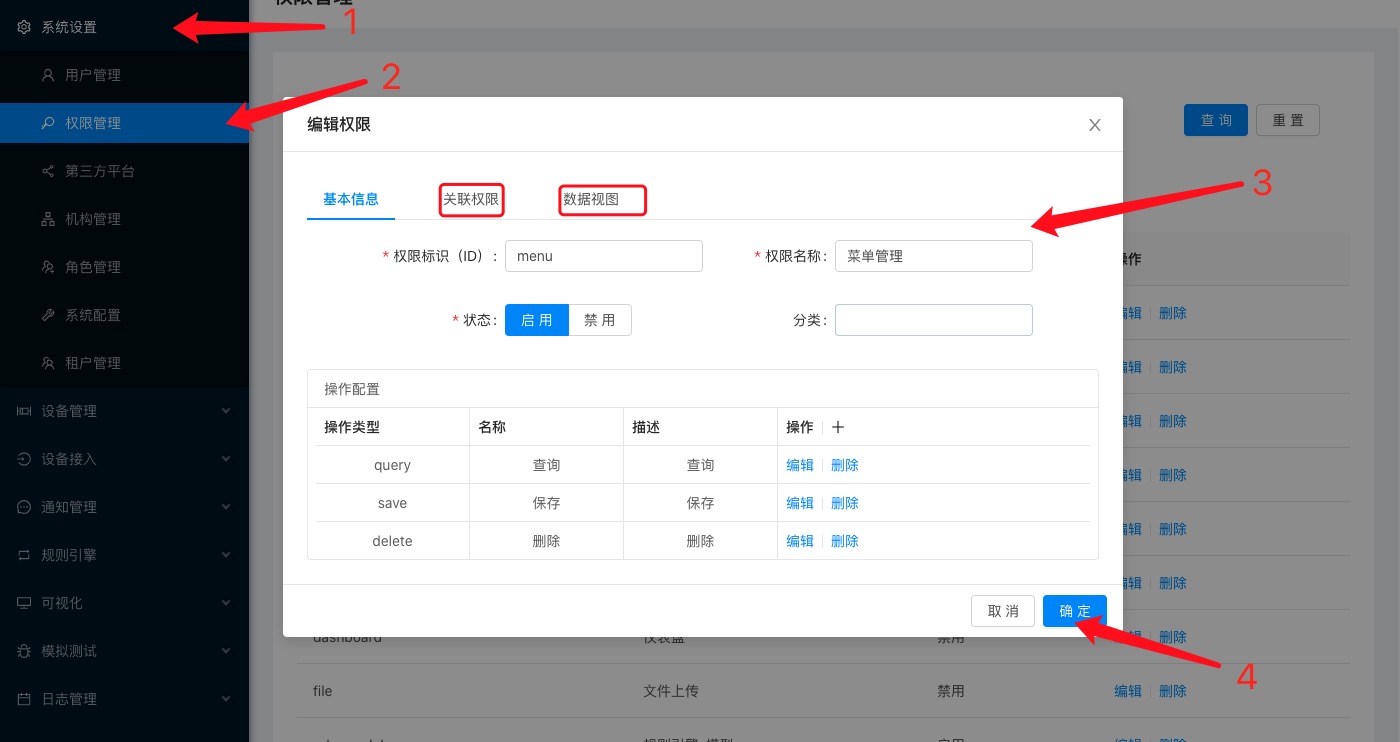
Task: Click 取消 to cancel editing
Action: coord(1002,611)
